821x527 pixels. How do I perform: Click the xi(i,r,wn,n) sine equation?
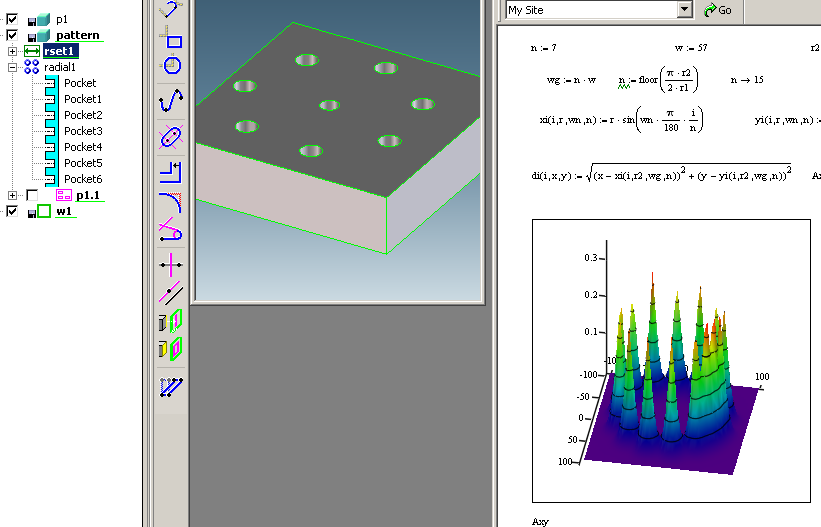tap(621, 120)
